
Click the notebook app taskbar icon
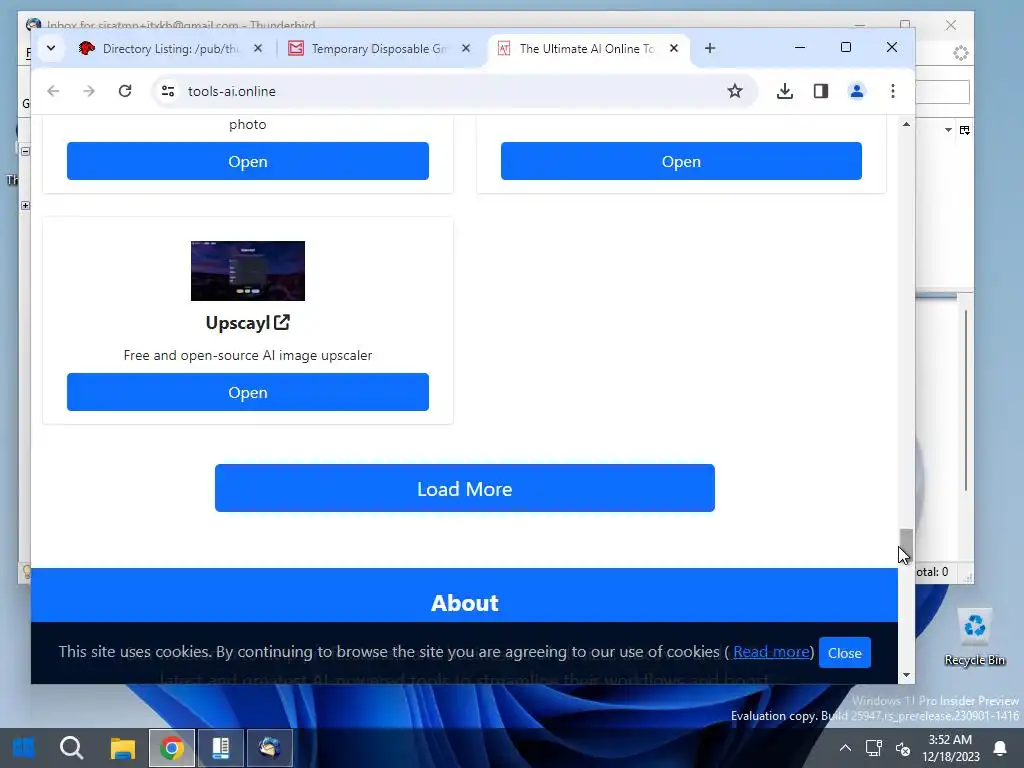[x=221, y=748]
